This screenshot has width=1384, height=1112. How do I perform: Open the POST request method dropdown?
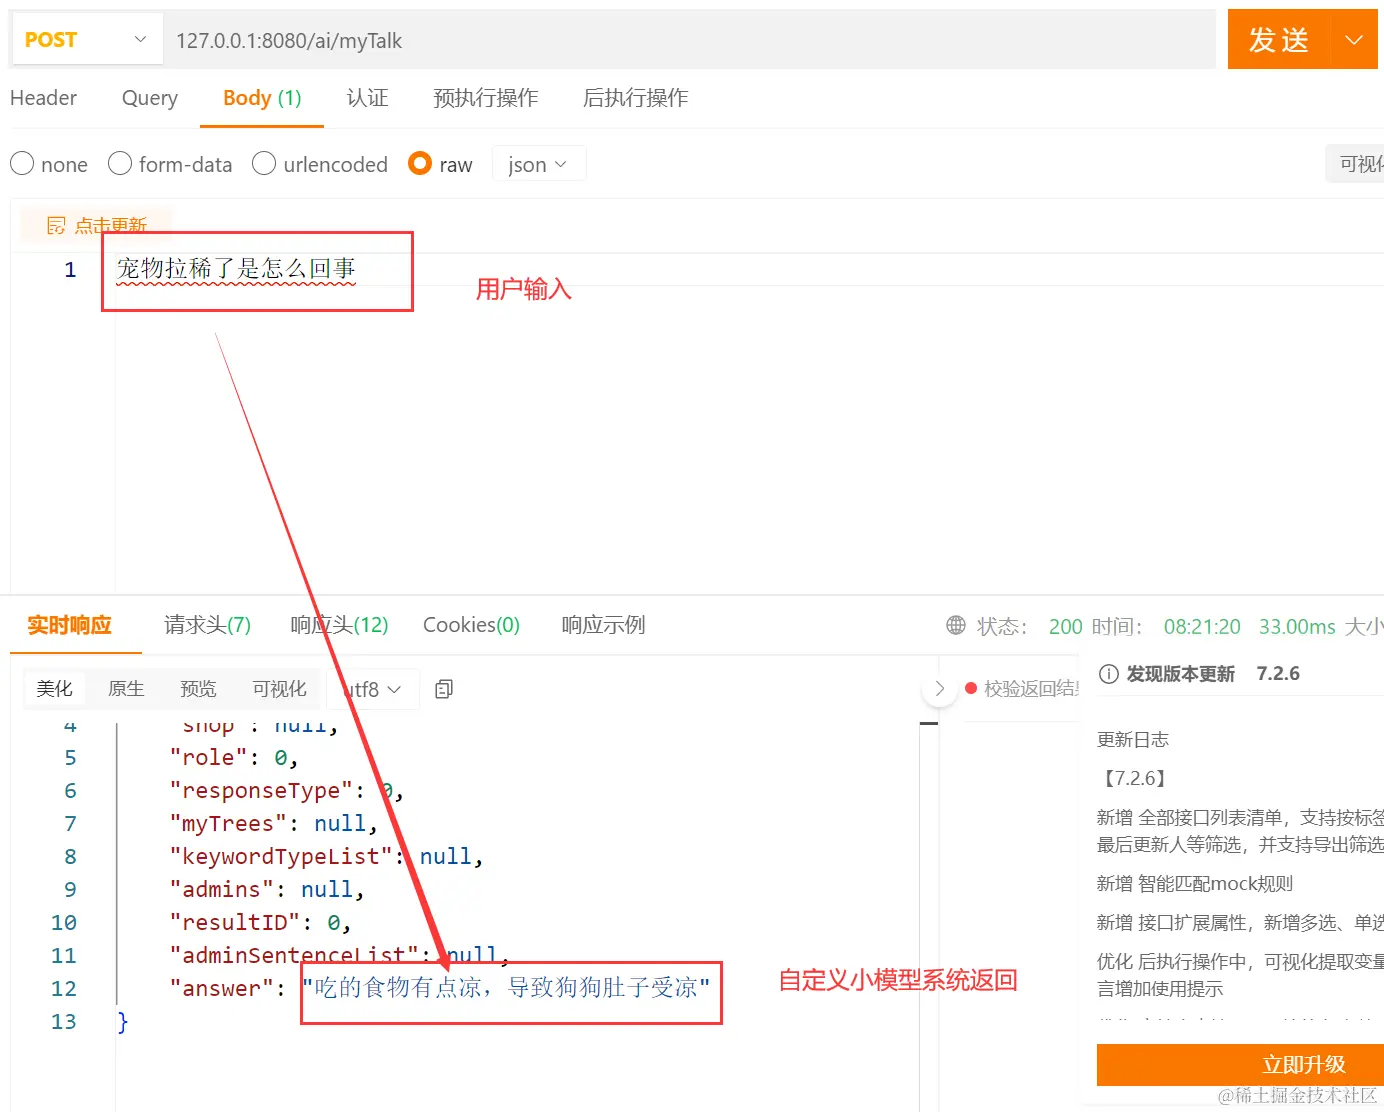coord(86,39)
